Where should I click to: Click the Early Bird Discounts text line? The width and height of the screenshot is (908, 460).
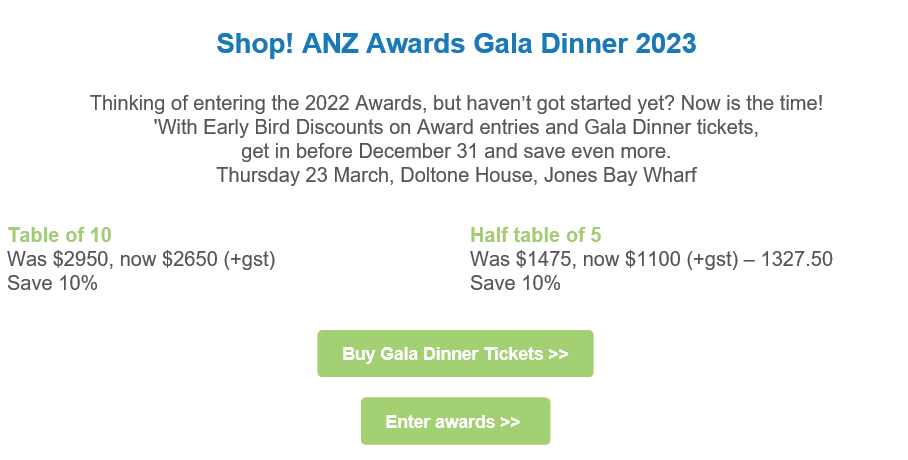click(x=455, y=128)
